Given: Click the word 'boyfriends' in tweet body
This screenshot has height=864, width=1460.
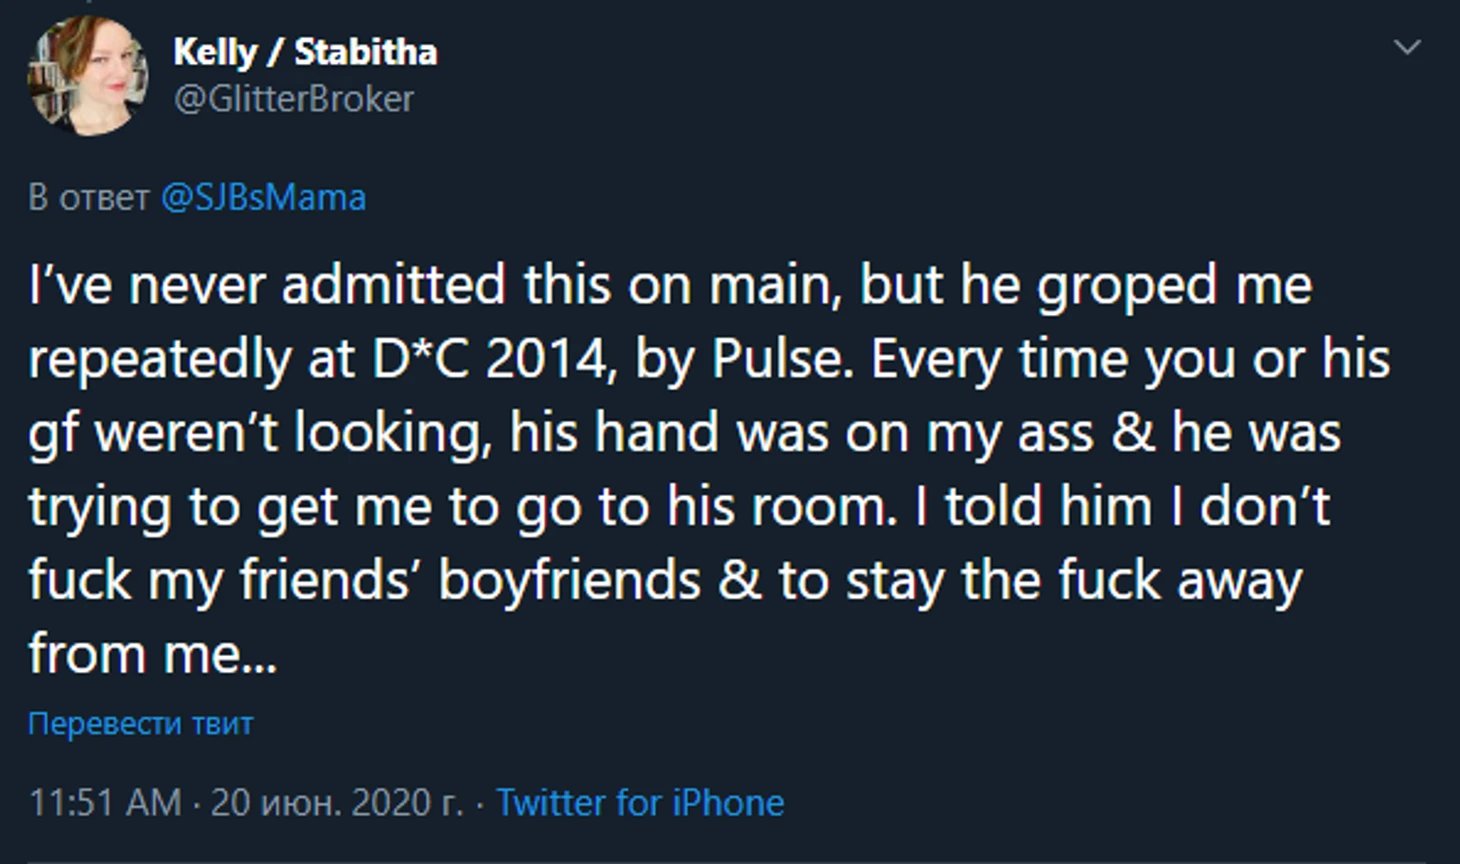Looking at the screenshot, I should (569, 581).
